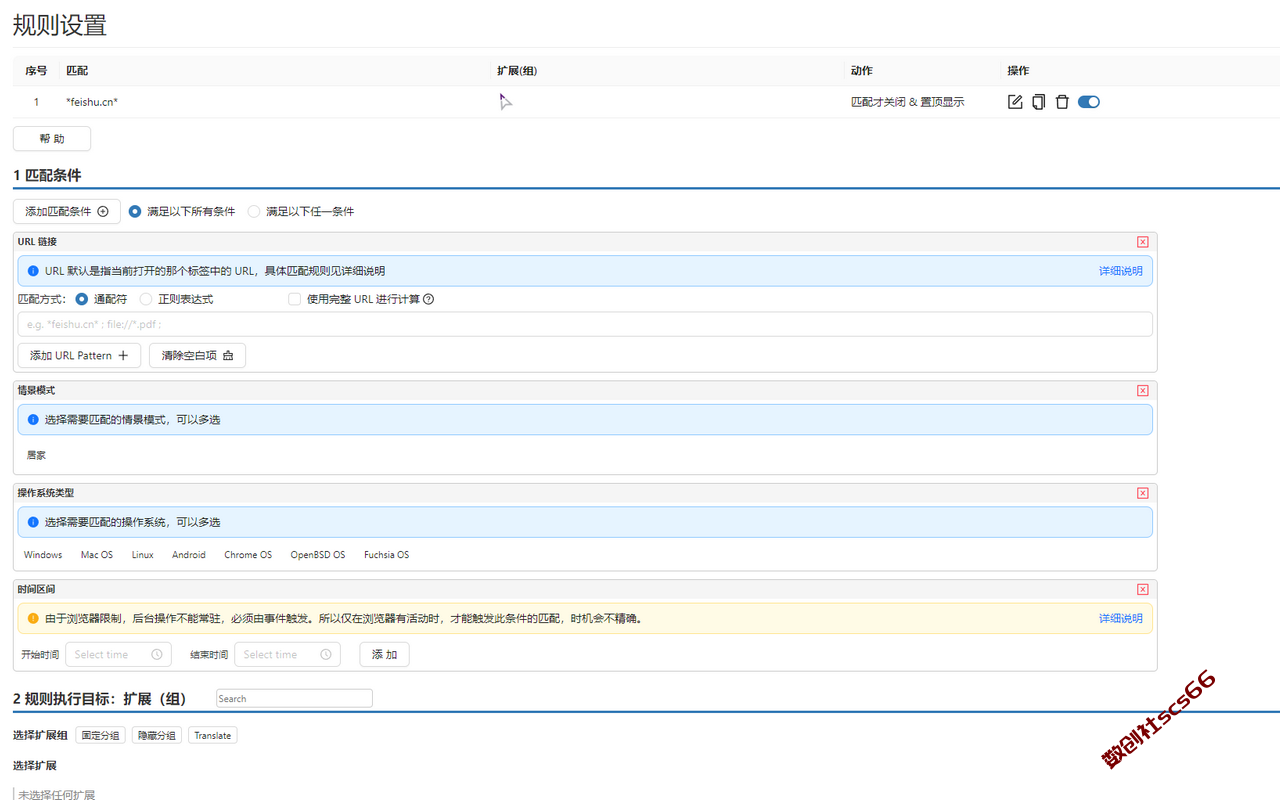Copy the *feishu.cn* rule
The width and height of the screenshot is (1280, 800).
tap(1039, 102)
